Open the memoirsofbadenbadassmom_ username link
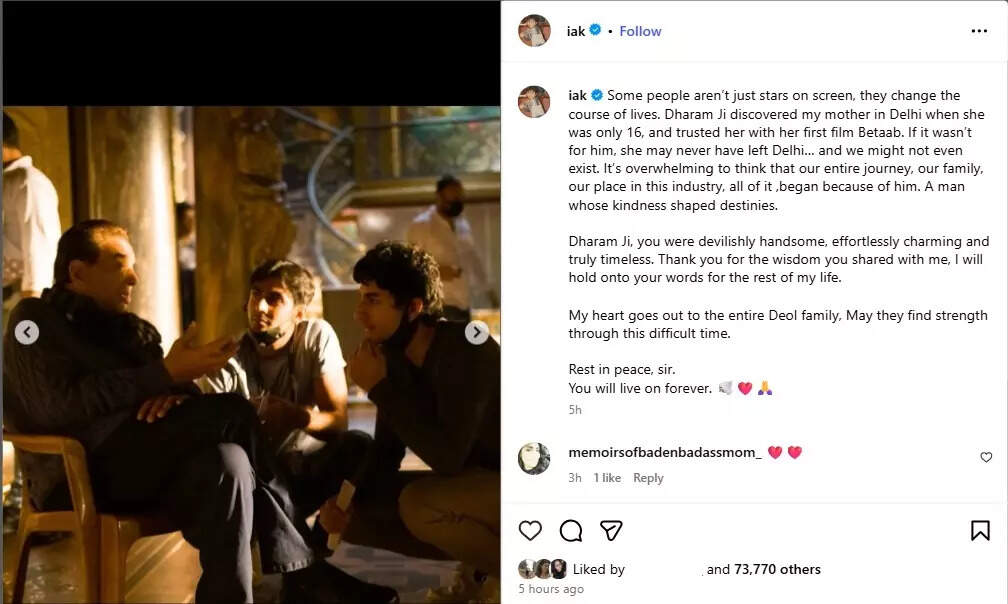 (x=664, y=452)
